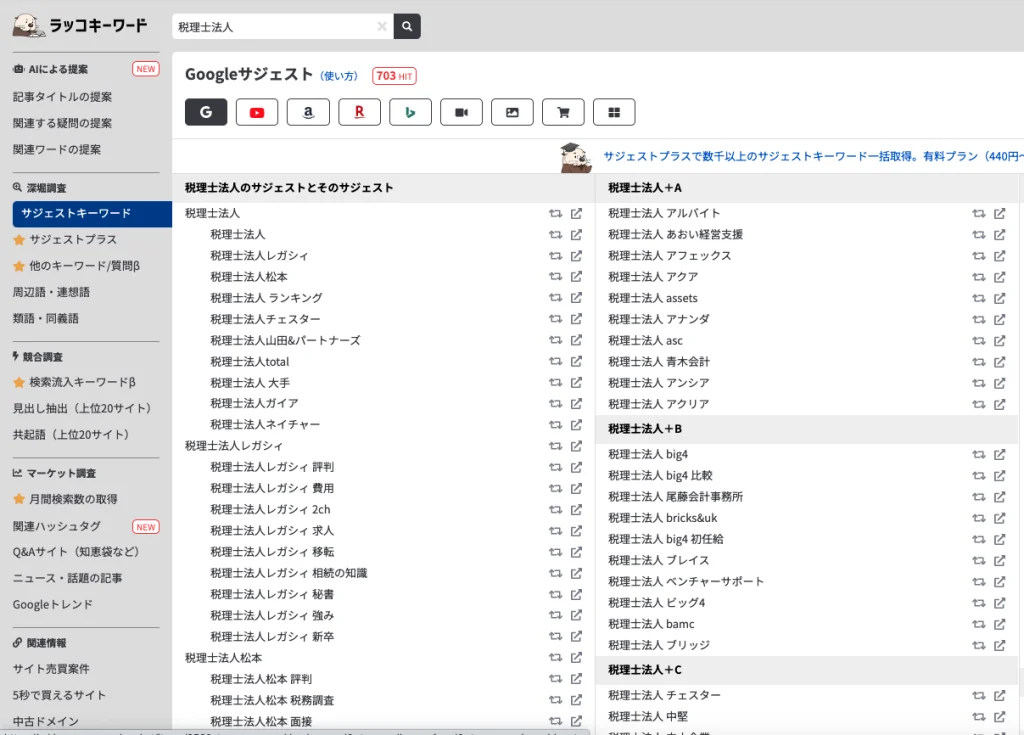This screenshot has width=1024, height=735.
Task: Select the Bing suggest source icon
Action: (410, 112)
